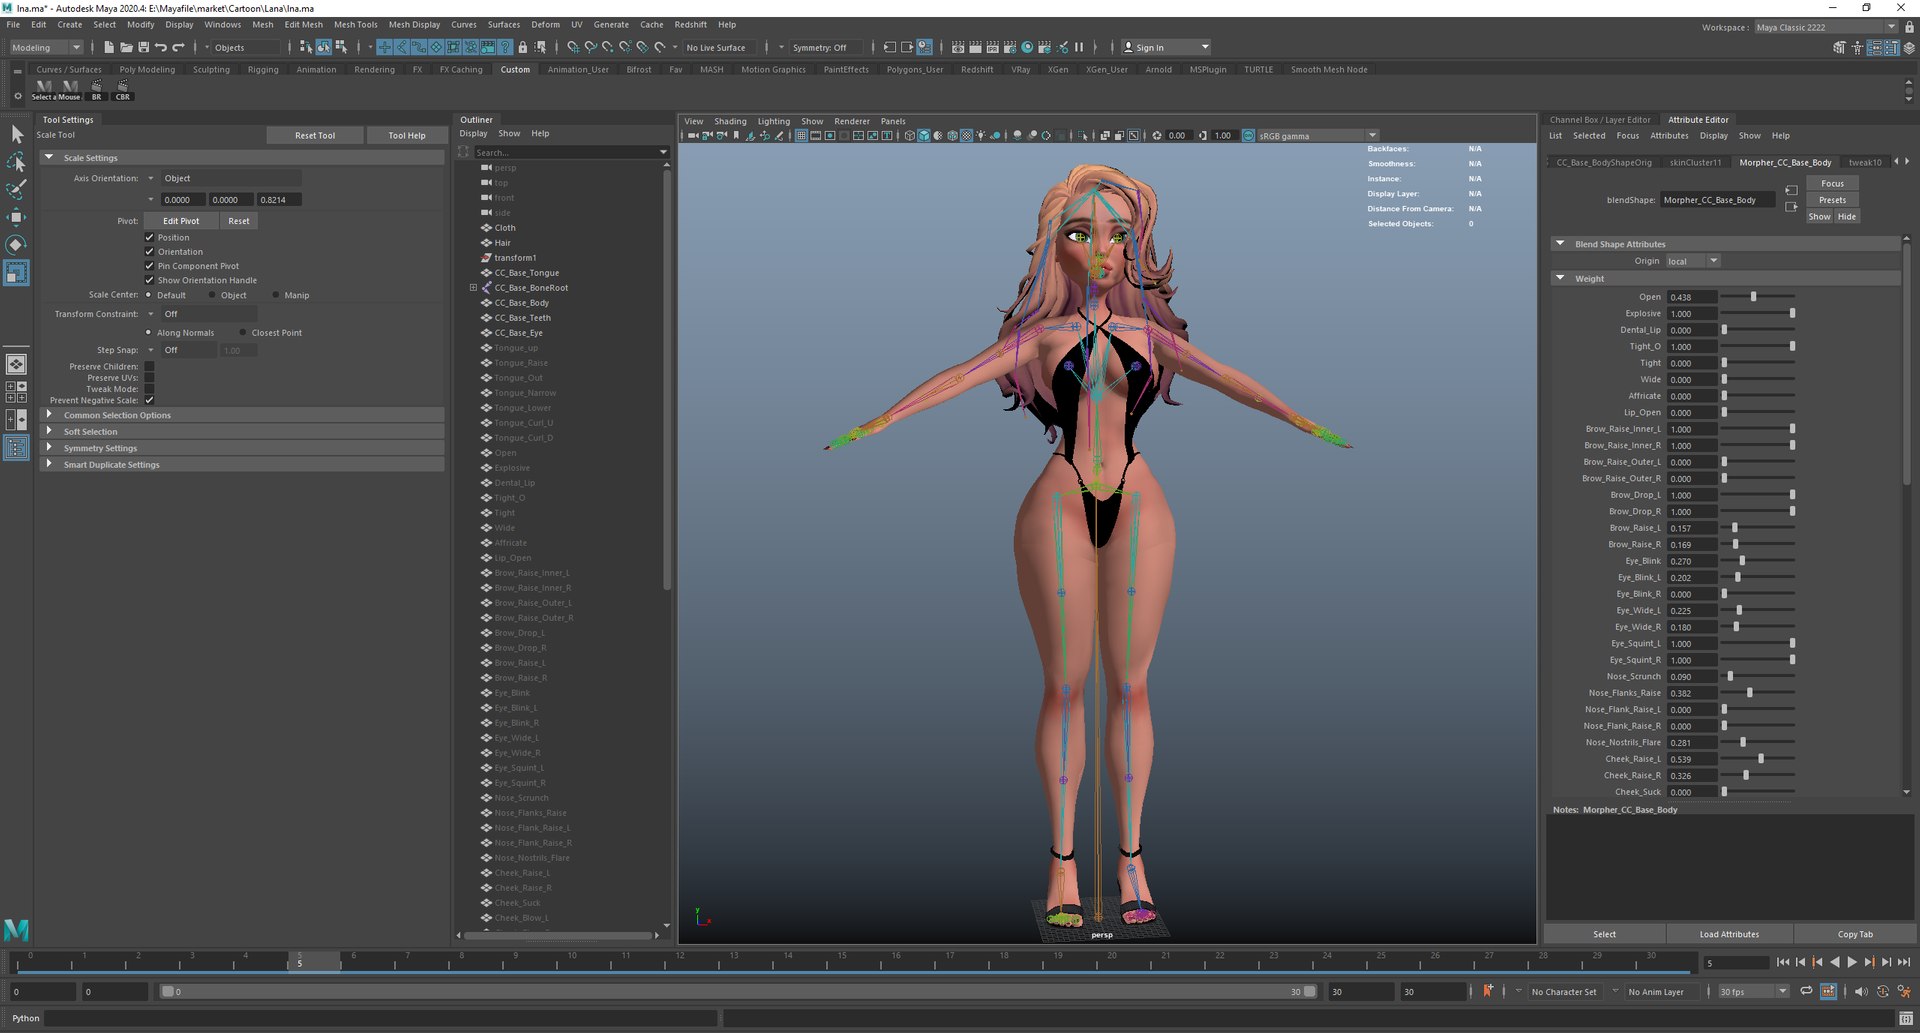1920x1033 pixels.
Task: Click the Open Scene folder icon
Action: coord(126,47)
